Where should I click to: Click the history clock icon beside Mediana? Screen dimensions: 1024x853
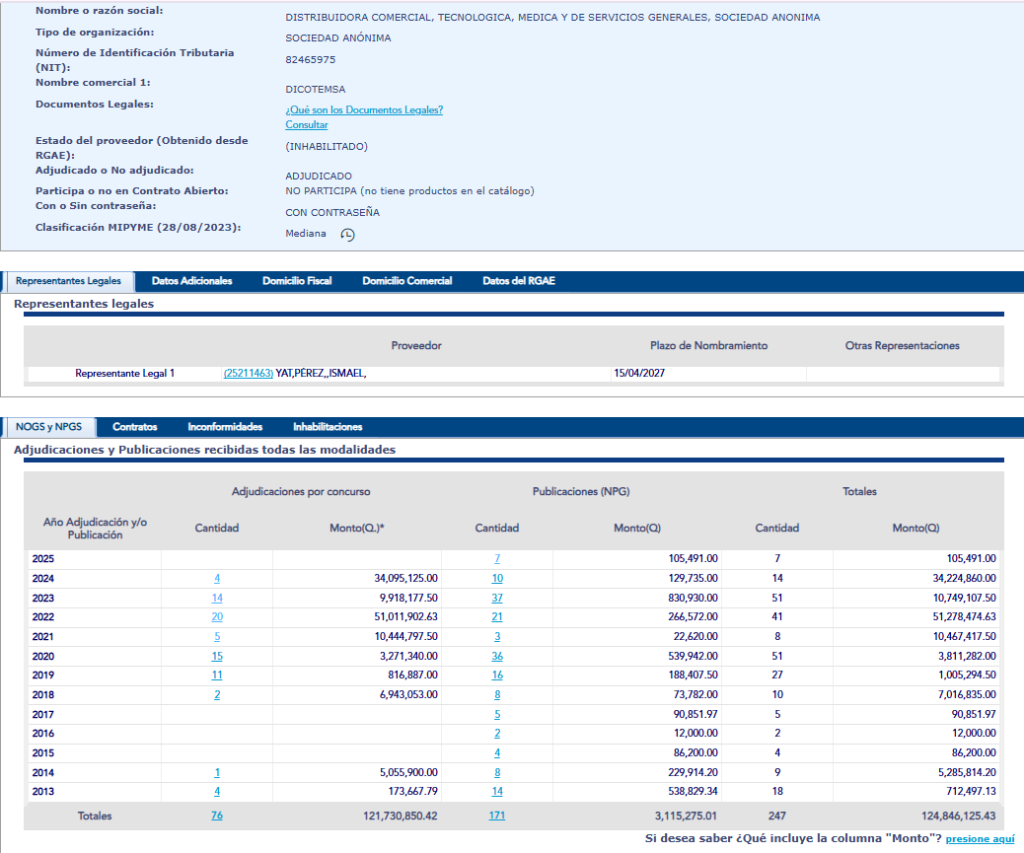pyautogui.click(x=347, y=235)
